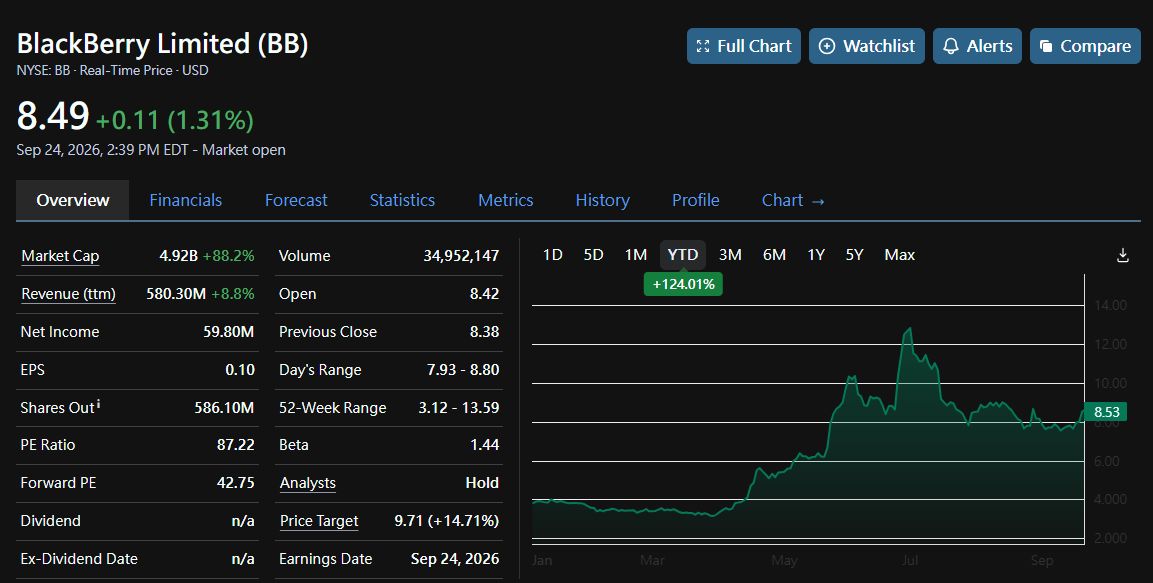Download chart data with the download icon

[1123, 255]
